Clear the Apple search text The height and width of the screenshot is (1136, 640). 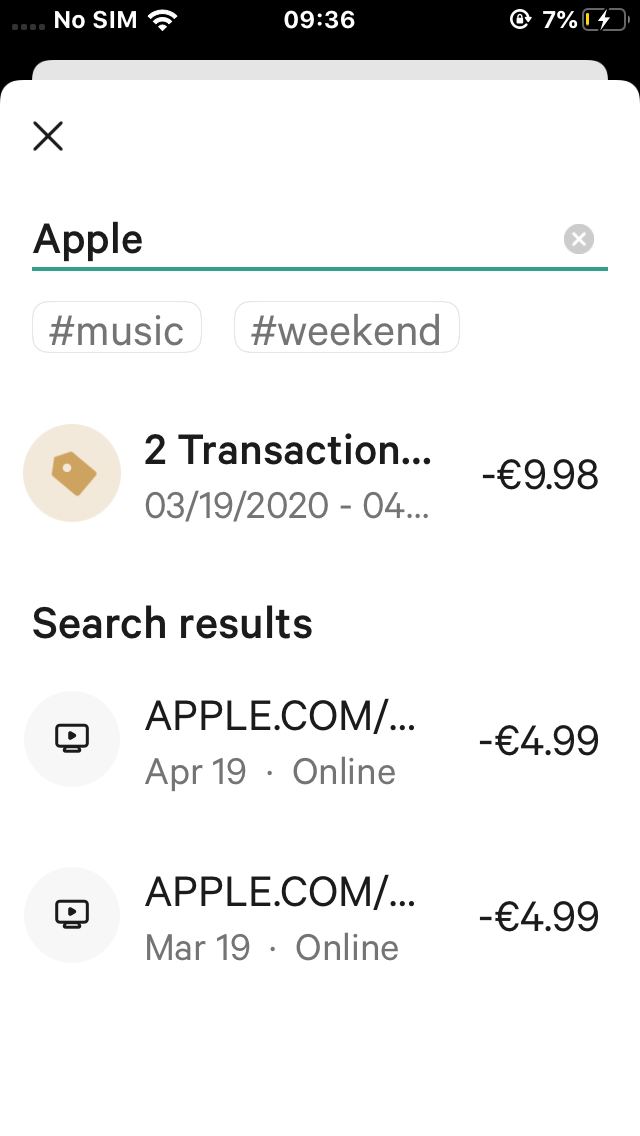coord(578,238)
